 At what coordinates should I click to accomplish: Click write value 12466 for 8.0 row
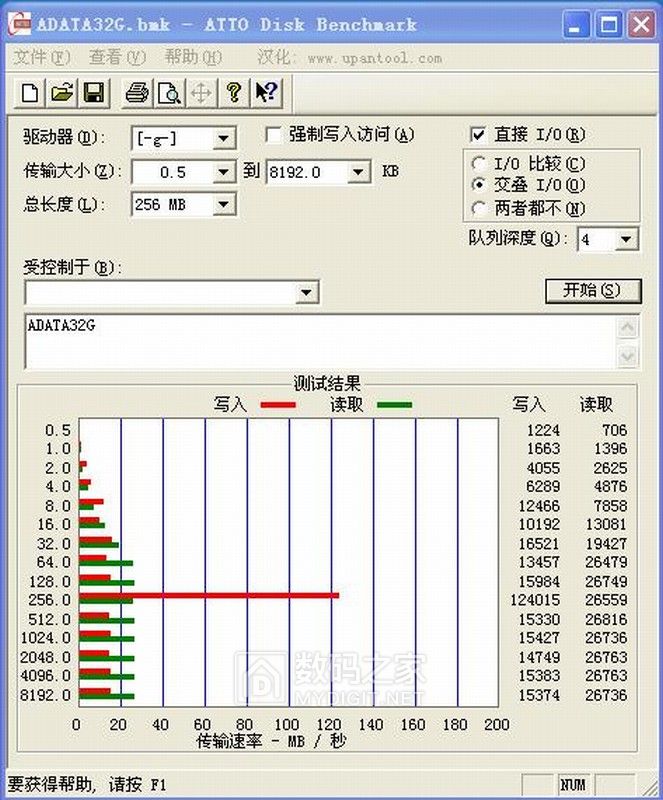539,506
